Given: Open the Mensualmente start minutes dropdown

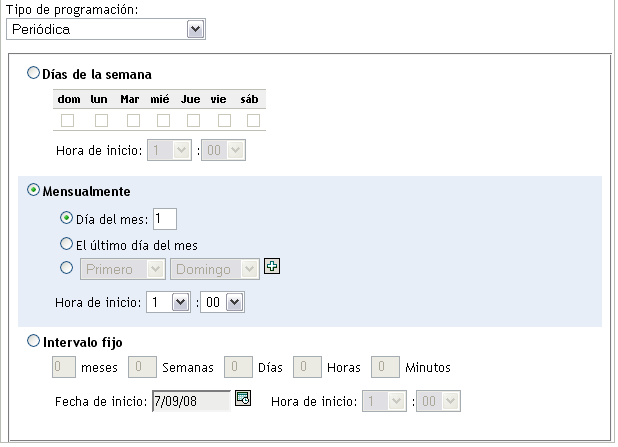Looking at the screenshot, I should (x=222, y=300).
